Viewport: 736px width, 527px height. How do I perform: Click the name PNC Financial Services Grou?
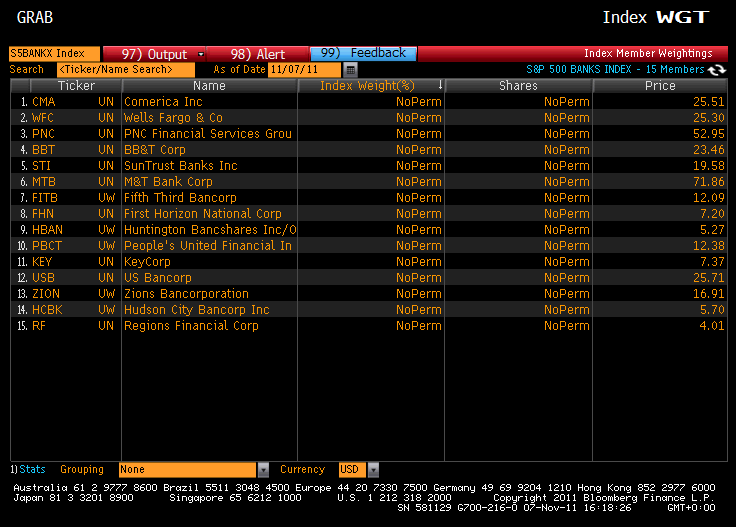click(208, 134)
